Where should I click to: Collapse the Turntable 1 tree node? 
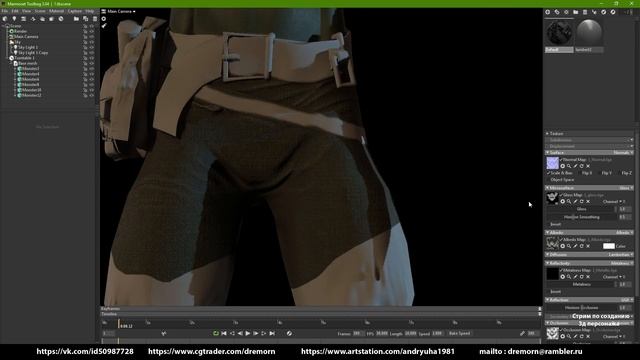[x=8, y=58]
